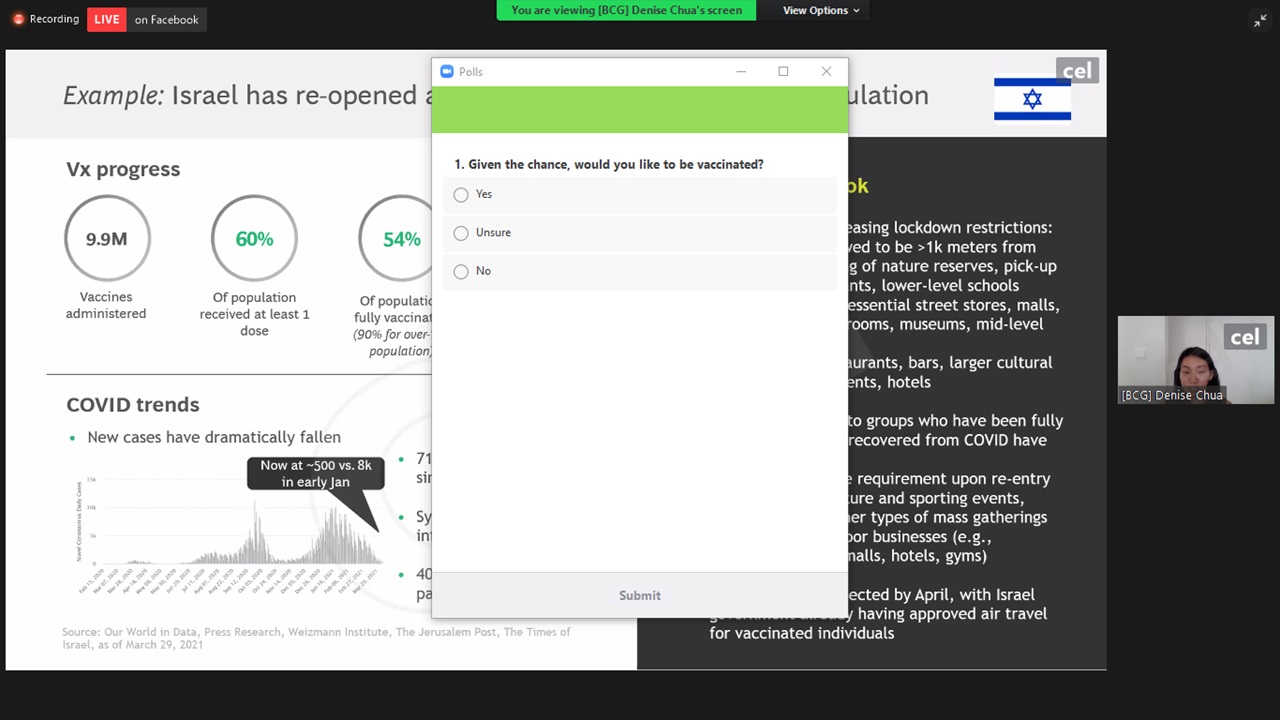This screenshot has width=1280, height=720.
Task: Click the red recording indicator icon
Action: pyautogui.click(x=18, y=19)
